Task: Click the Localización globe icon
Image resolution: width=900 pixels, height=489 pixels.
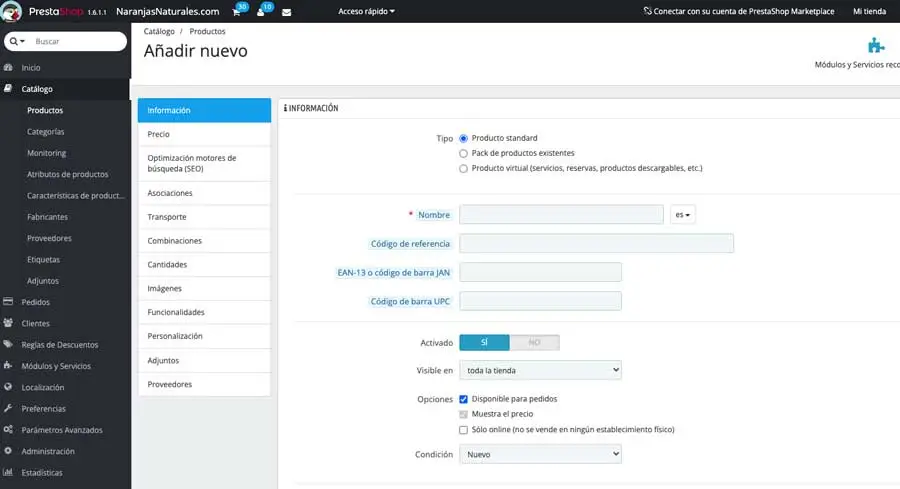Action: 9,387
